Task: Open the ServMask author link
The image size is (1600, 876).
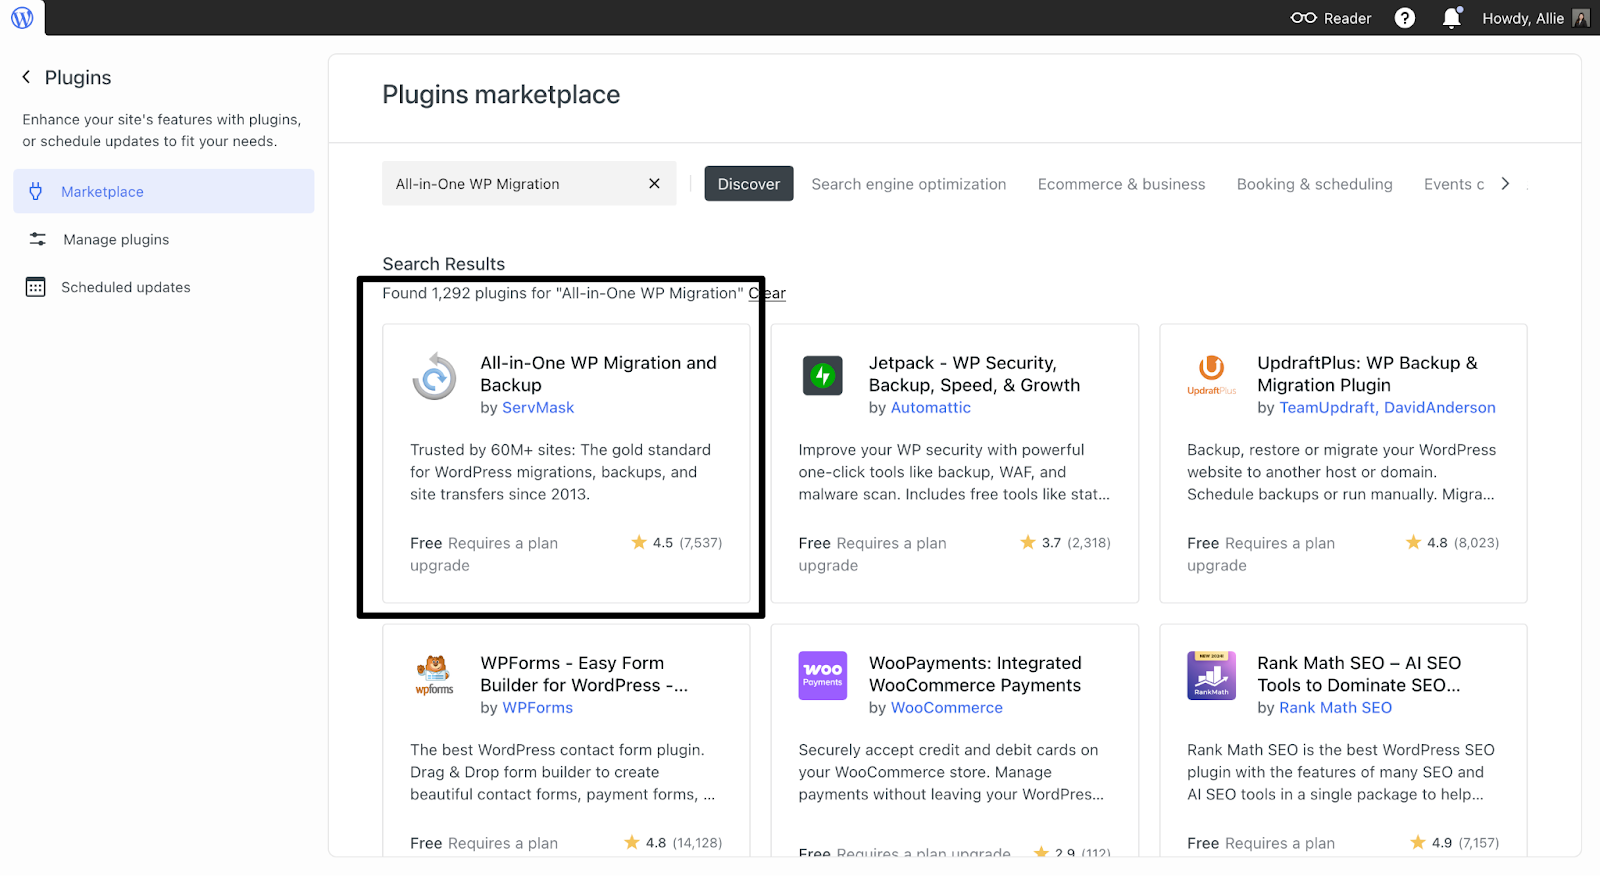Action: (538, 408)
